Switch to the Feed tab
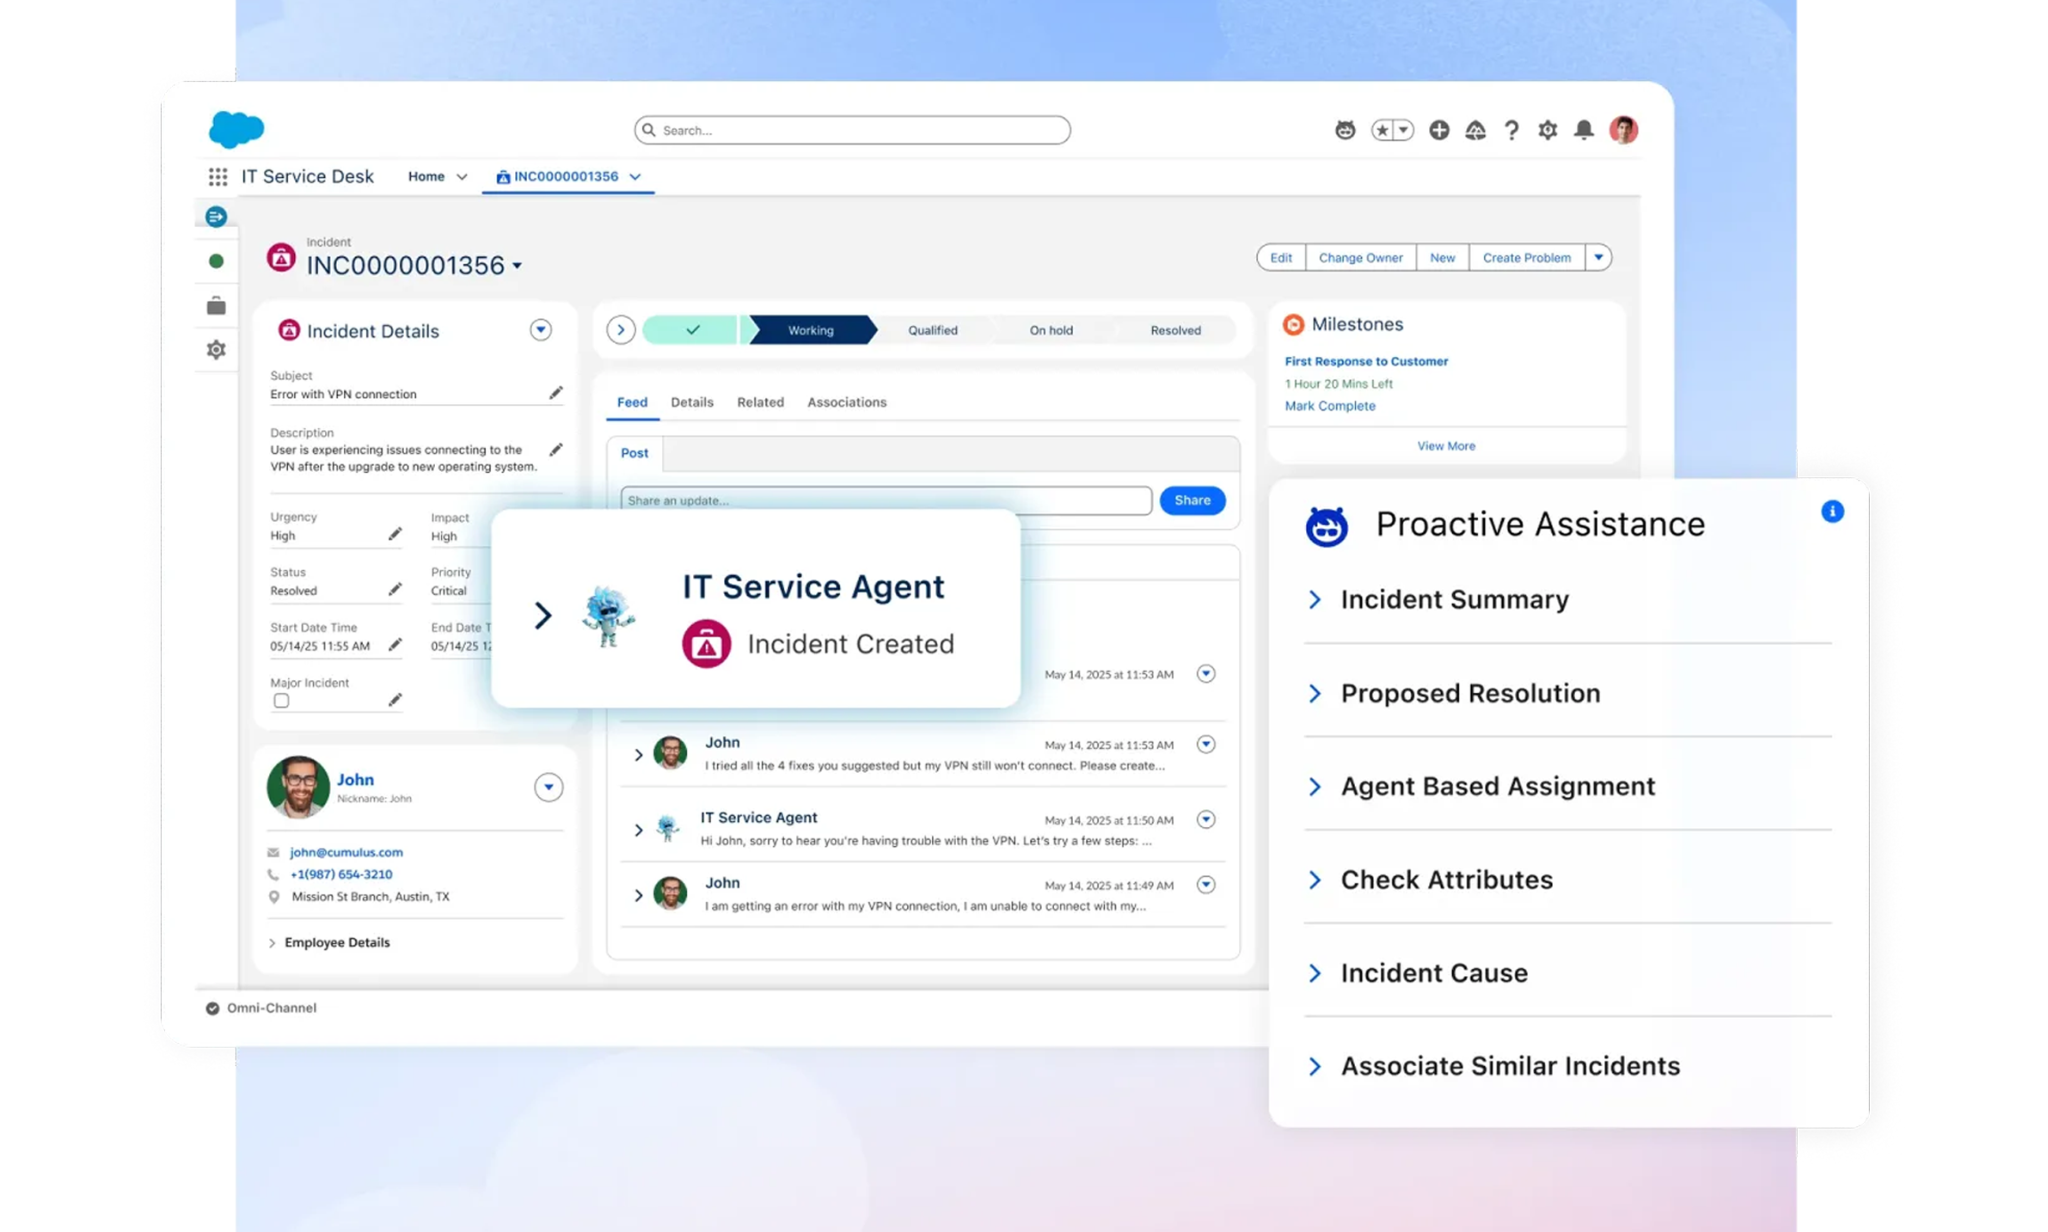The width and height of the screenshot is (2048, 1232). 632,402
